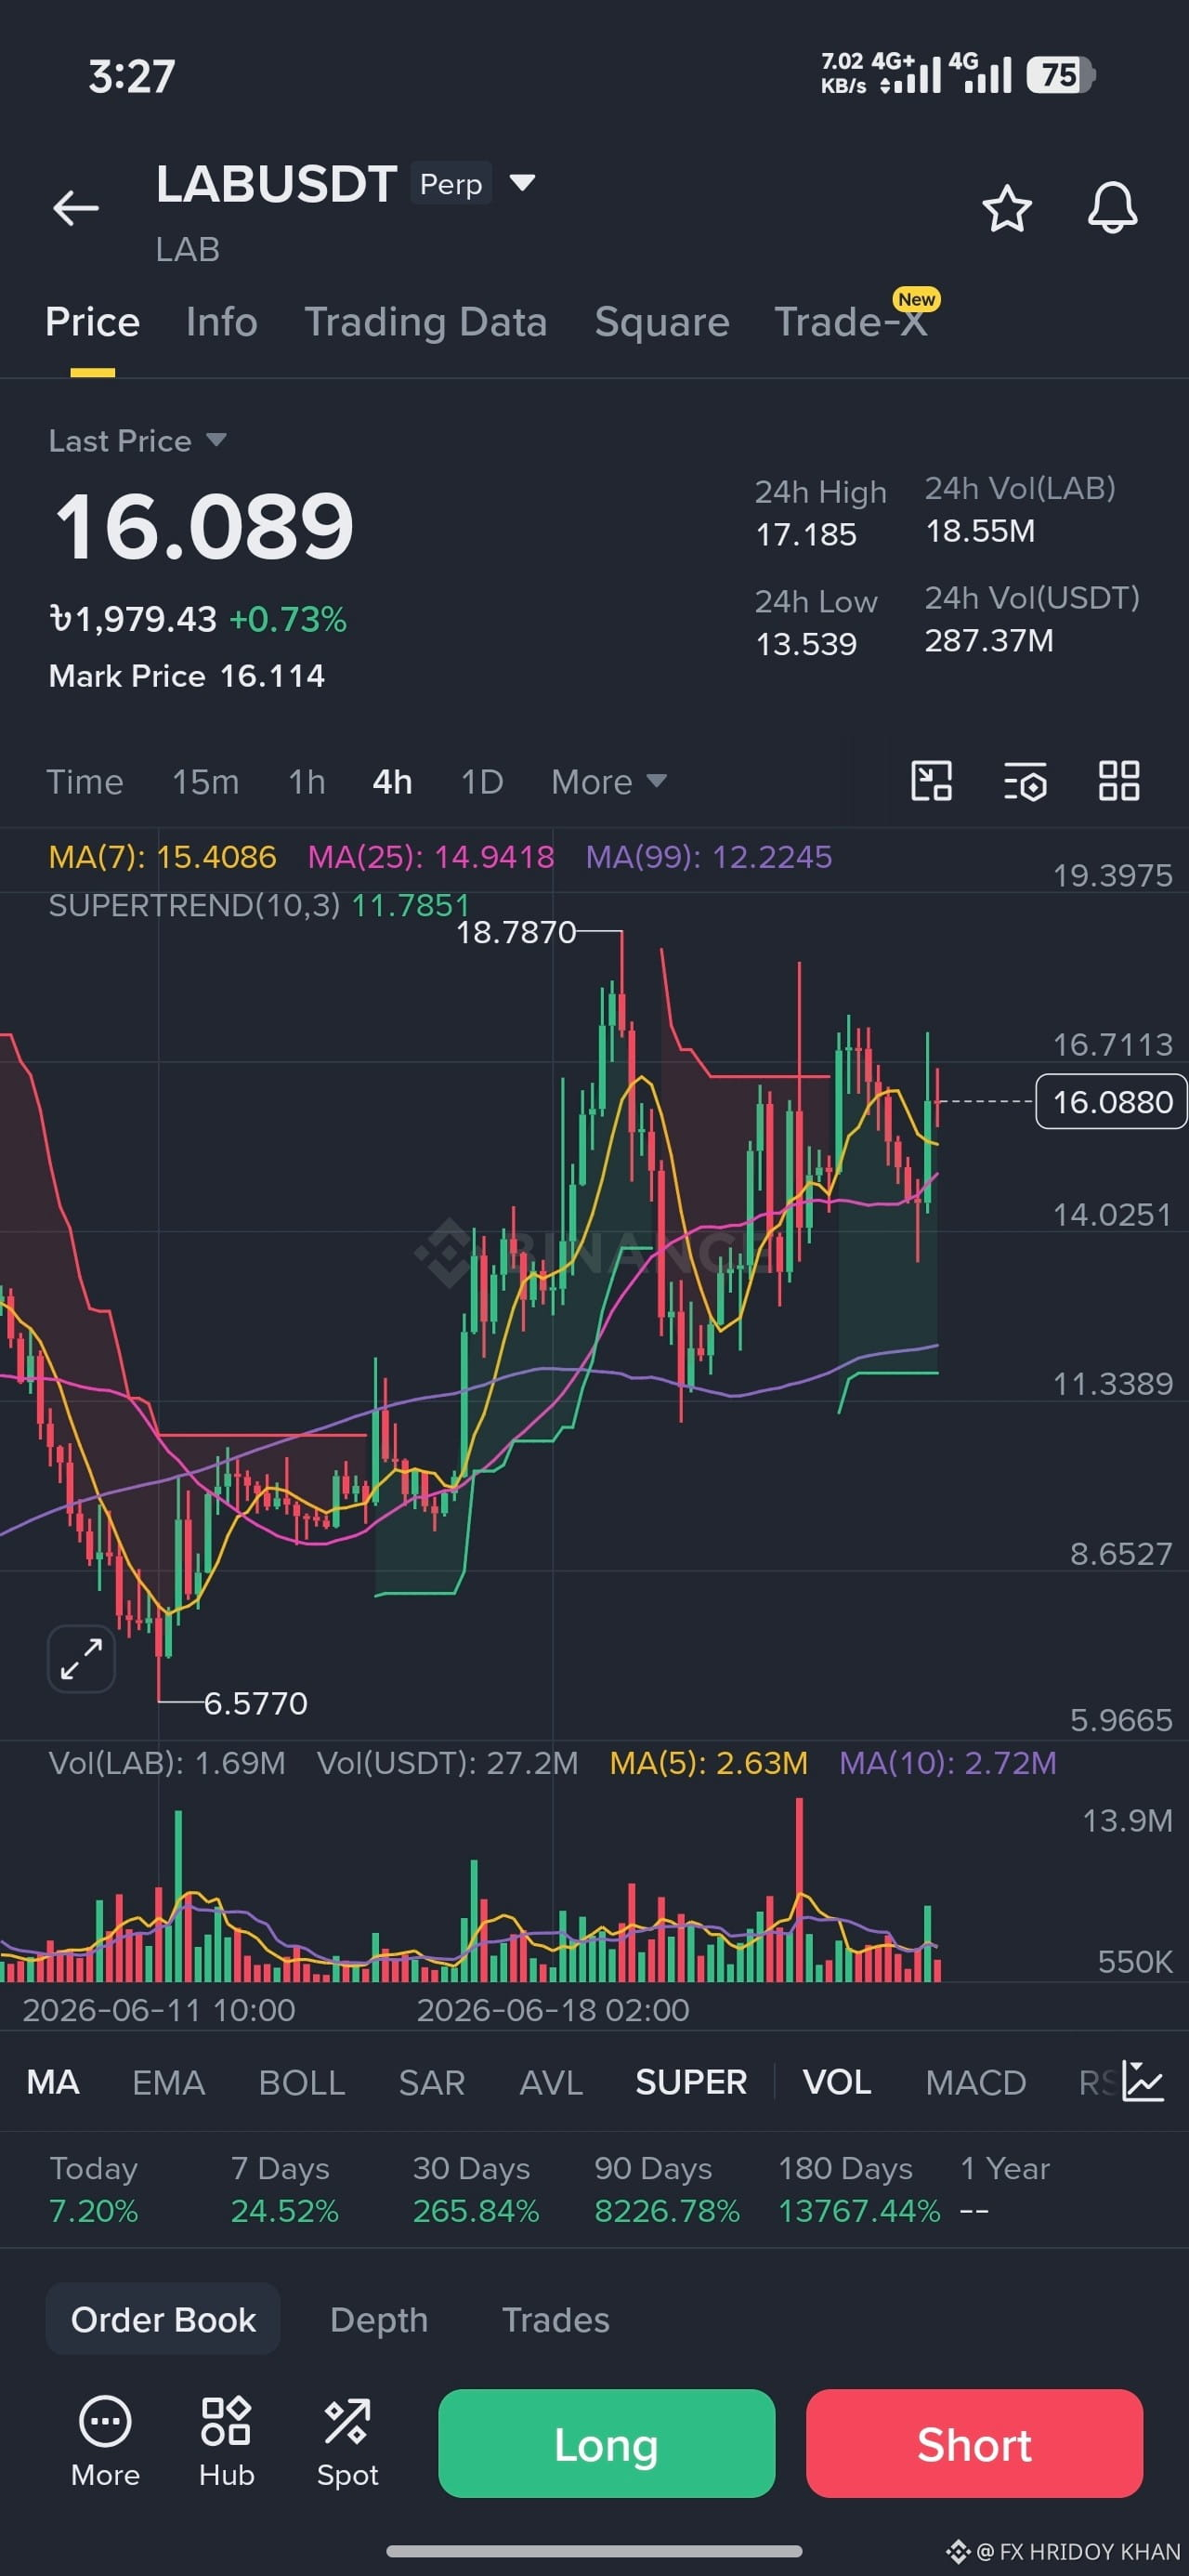Expand chart to fullscreen
The width and height of the screenshot is (1189, 2576).
point(81,1659)
